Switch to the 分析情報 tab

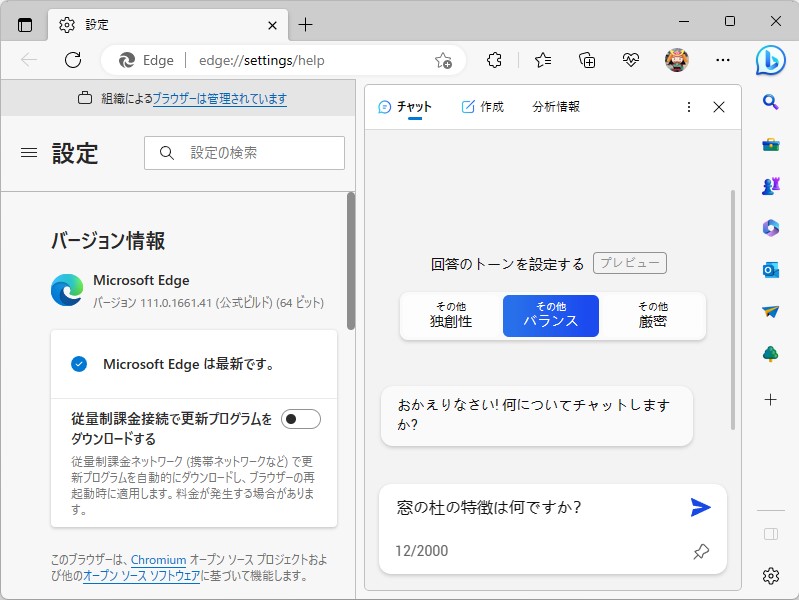[556, 107]
